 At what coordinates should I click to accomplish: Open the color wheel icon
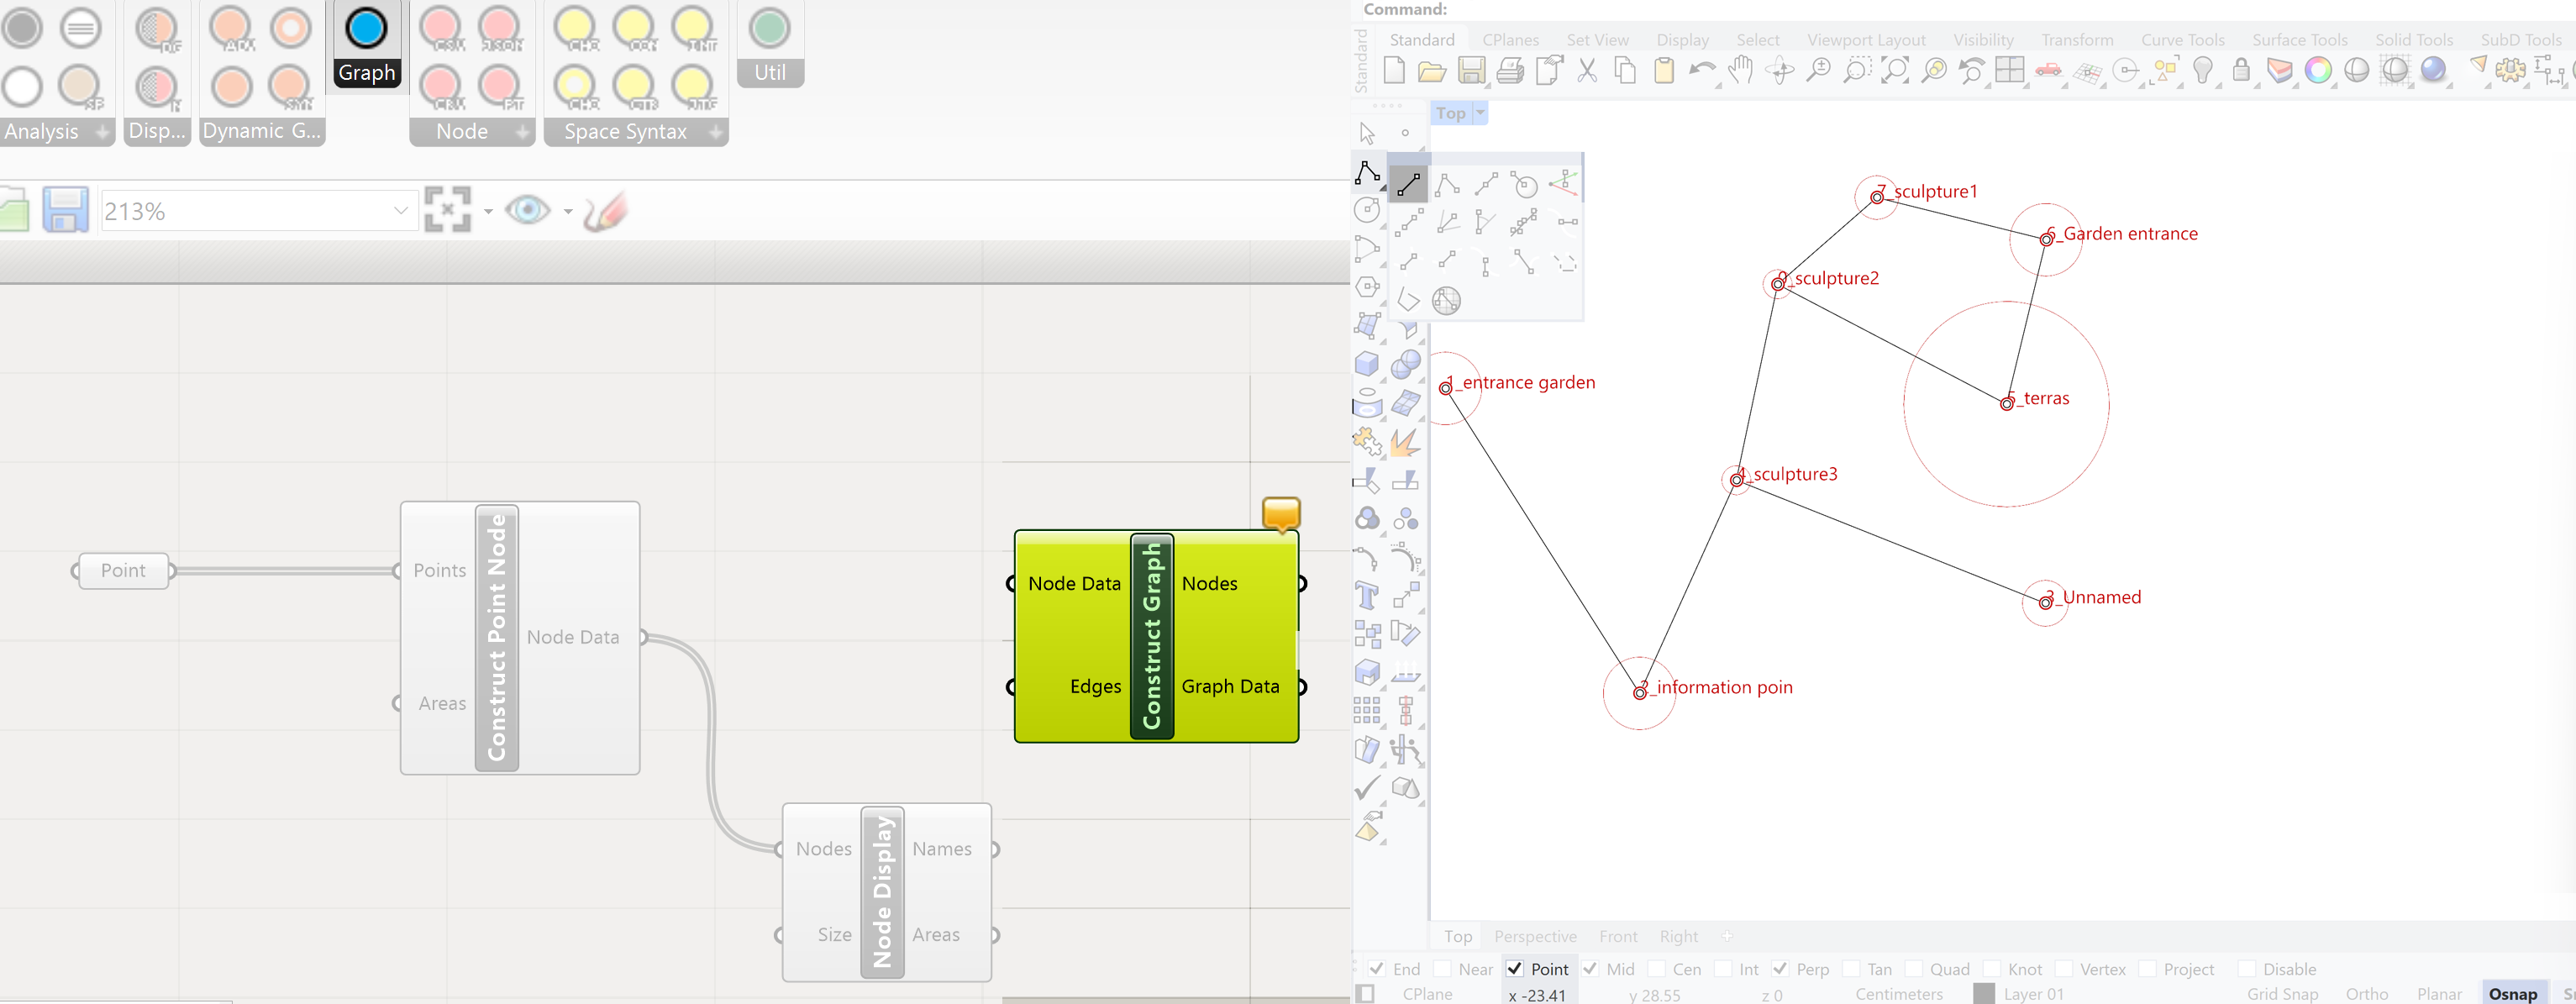coord(2318,70)
